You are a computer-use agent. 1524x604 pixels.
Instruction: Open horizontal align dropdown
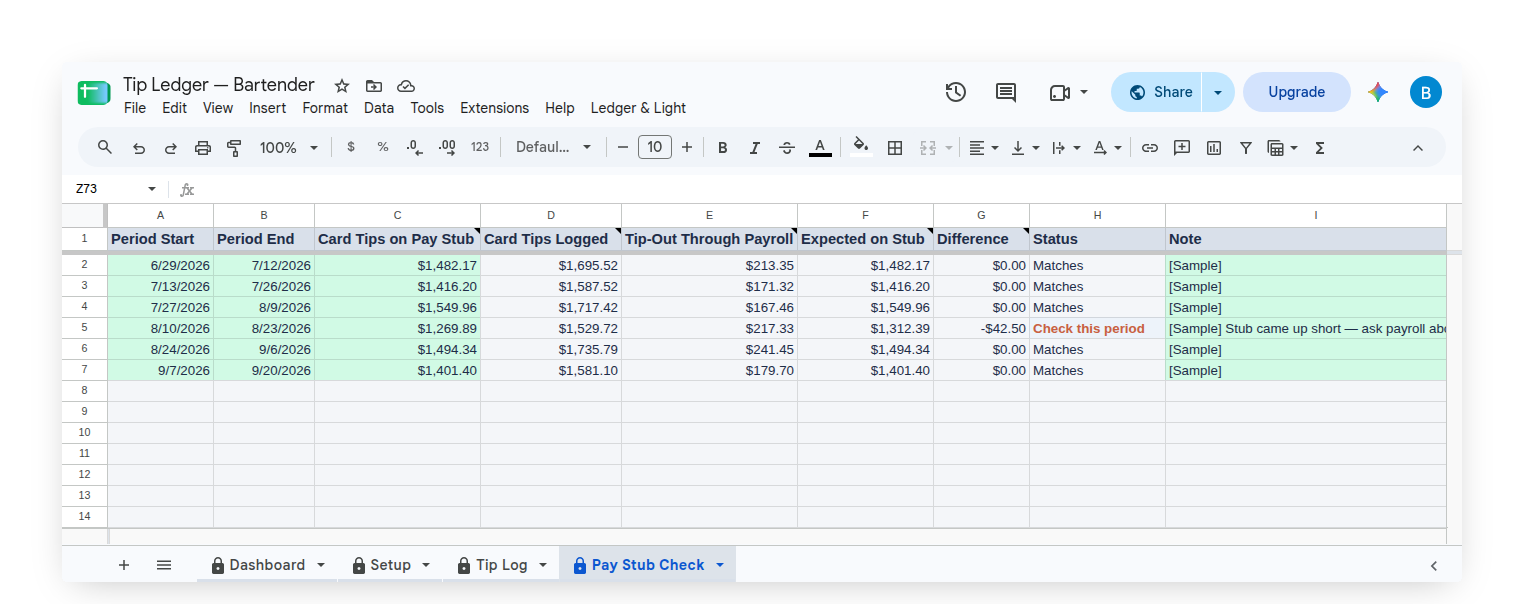[x=983, y=148]
